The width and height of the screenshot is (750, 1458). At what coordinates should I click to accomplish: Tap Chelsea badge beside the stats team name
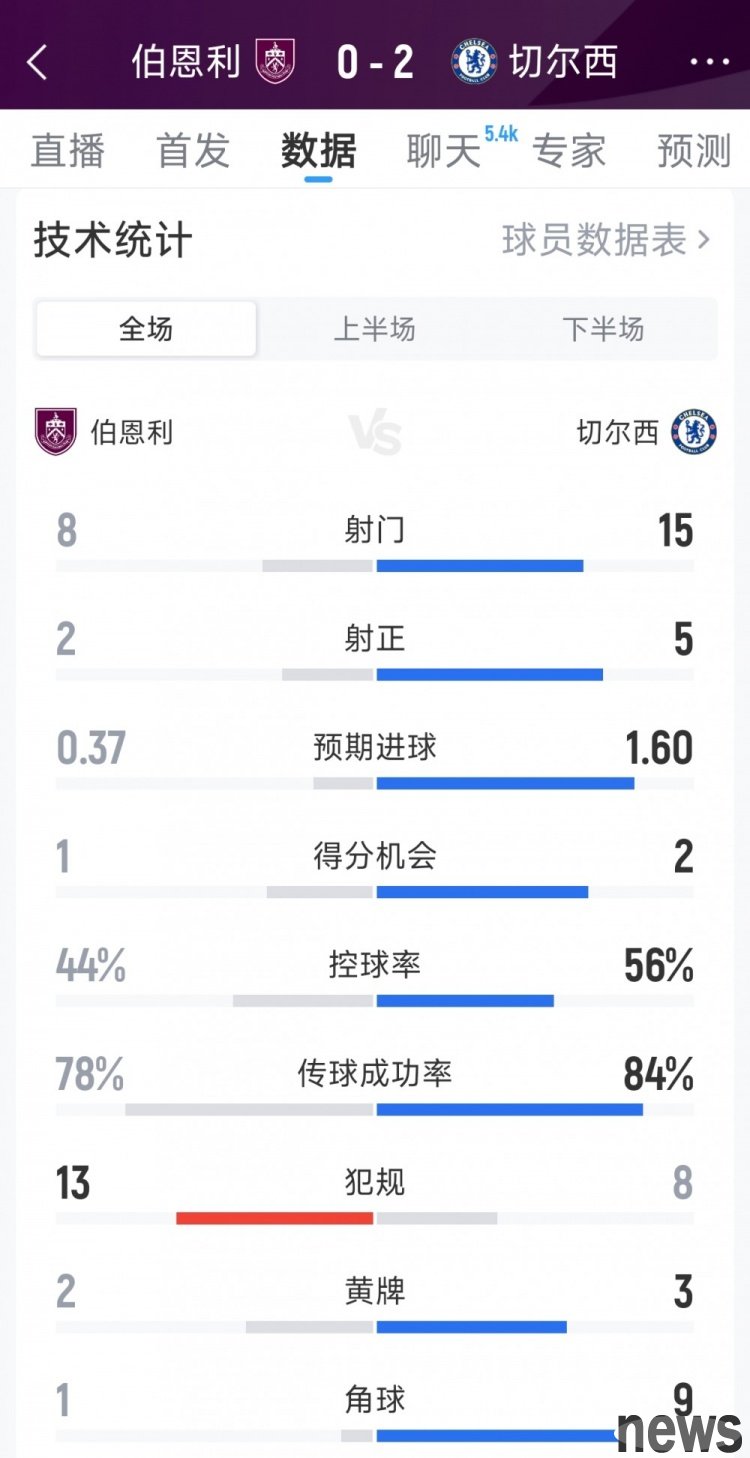[694, 432]
